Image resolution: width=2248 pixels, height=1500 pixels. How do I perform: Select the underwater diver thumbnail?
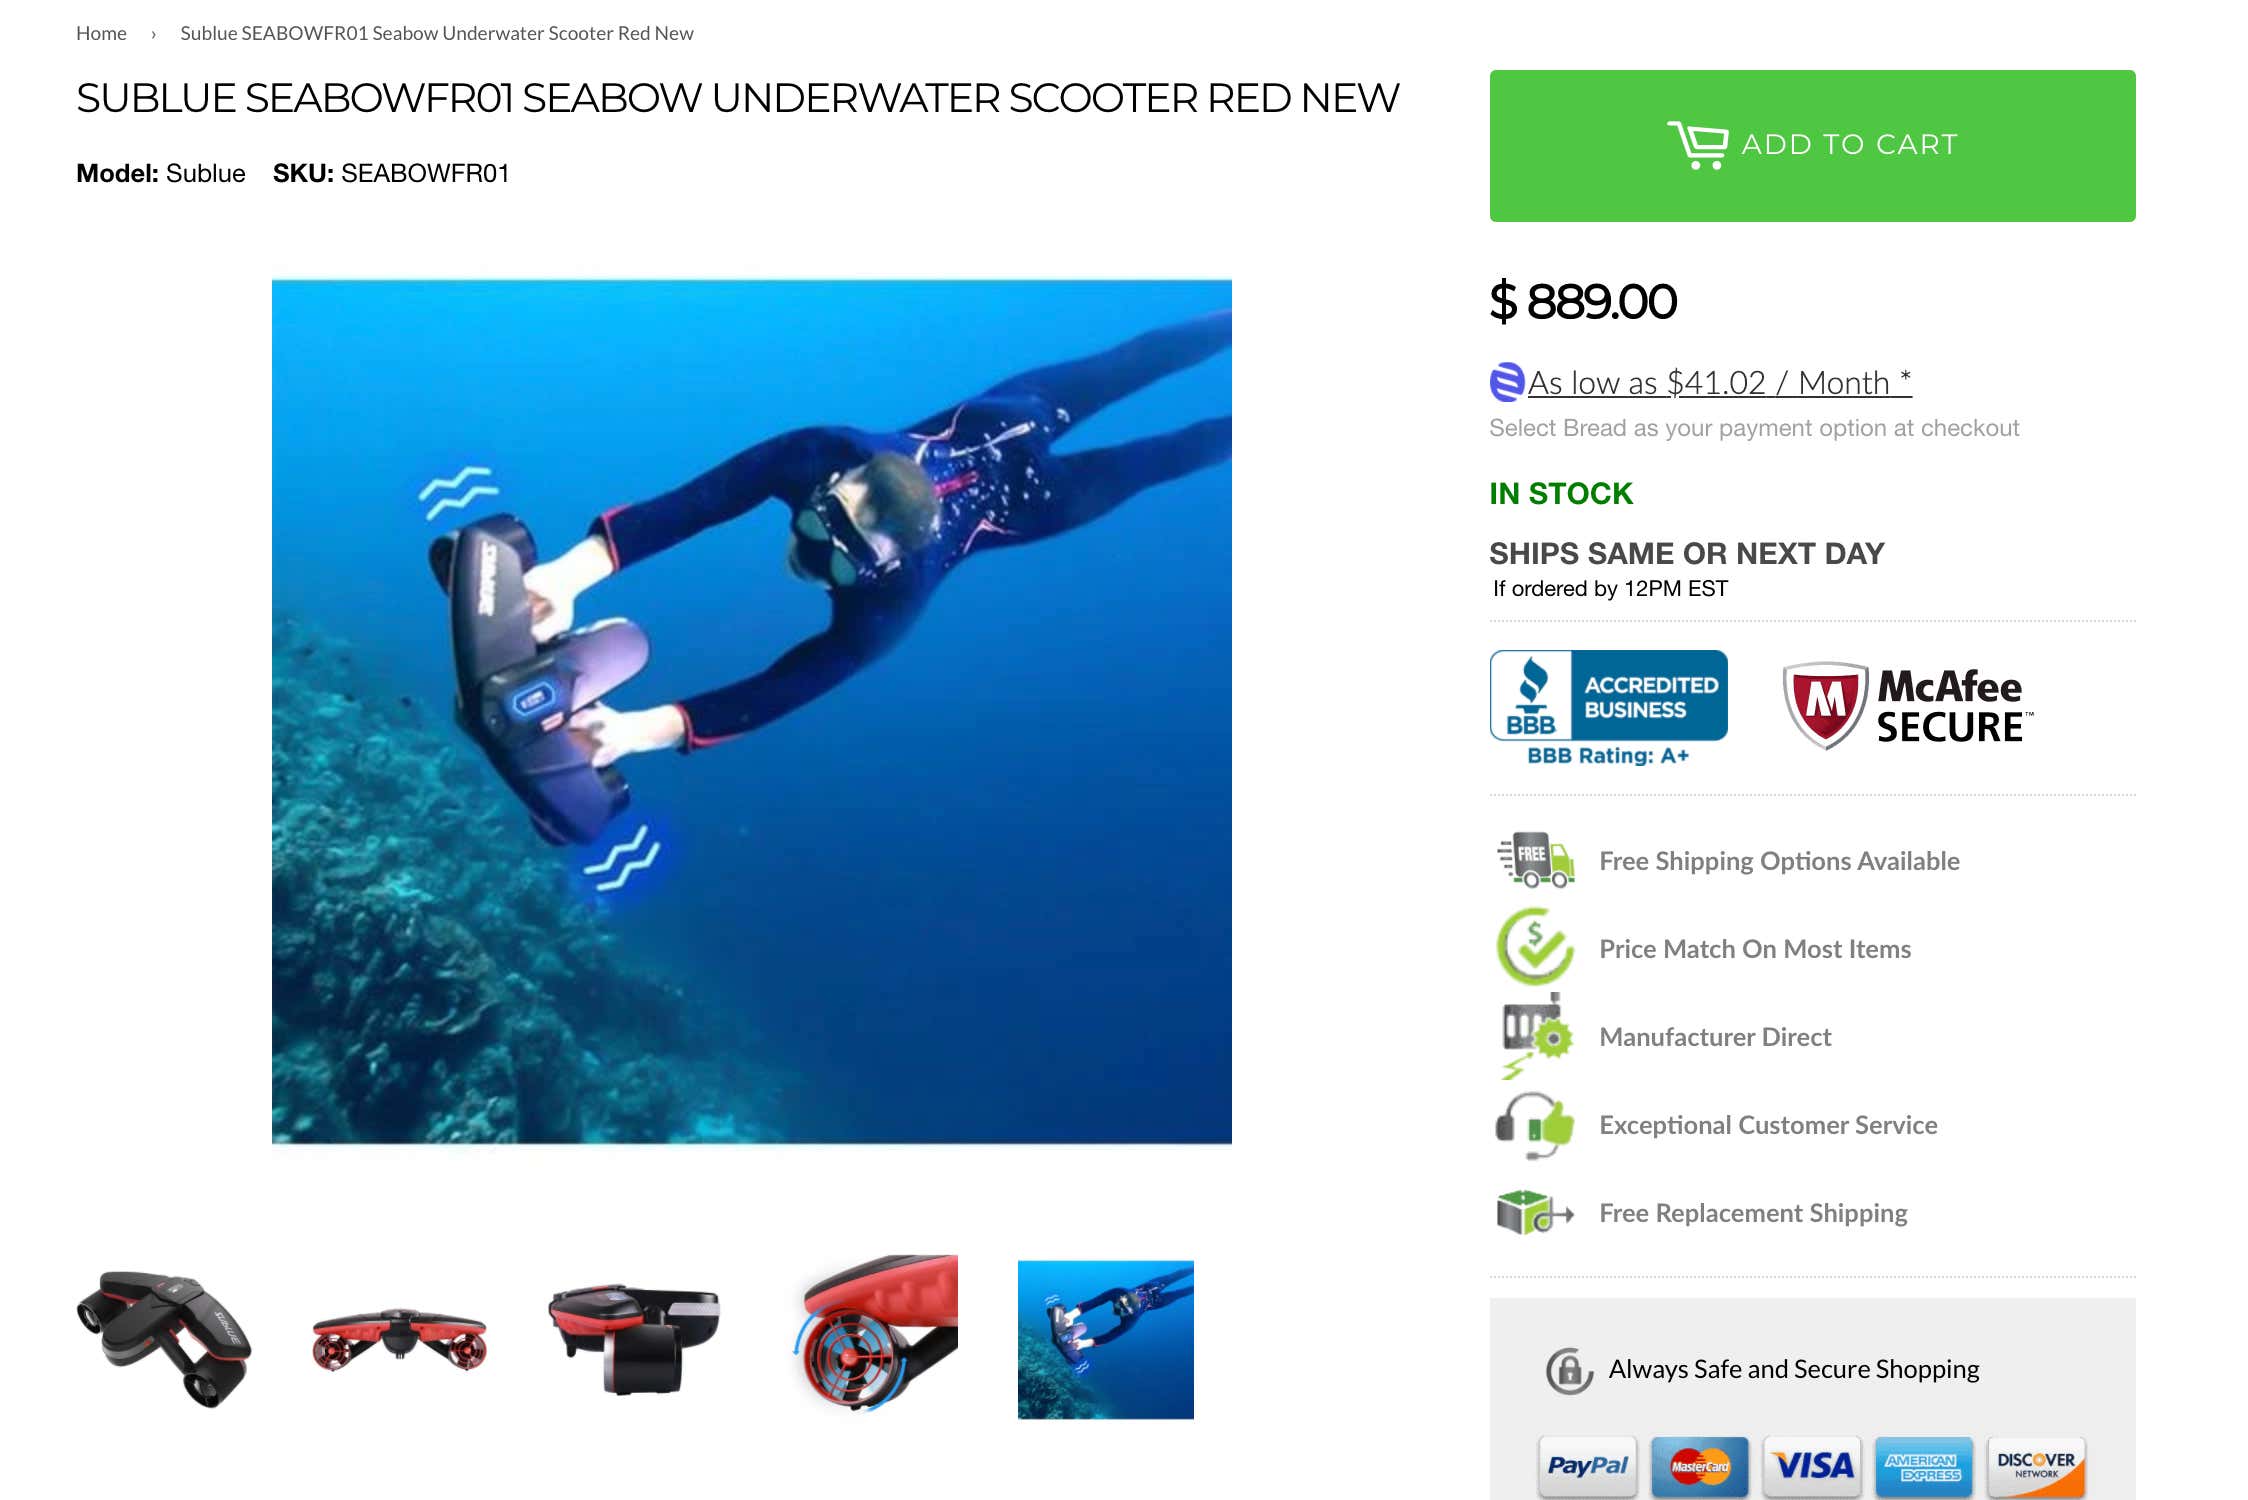click(1105, 1339)
